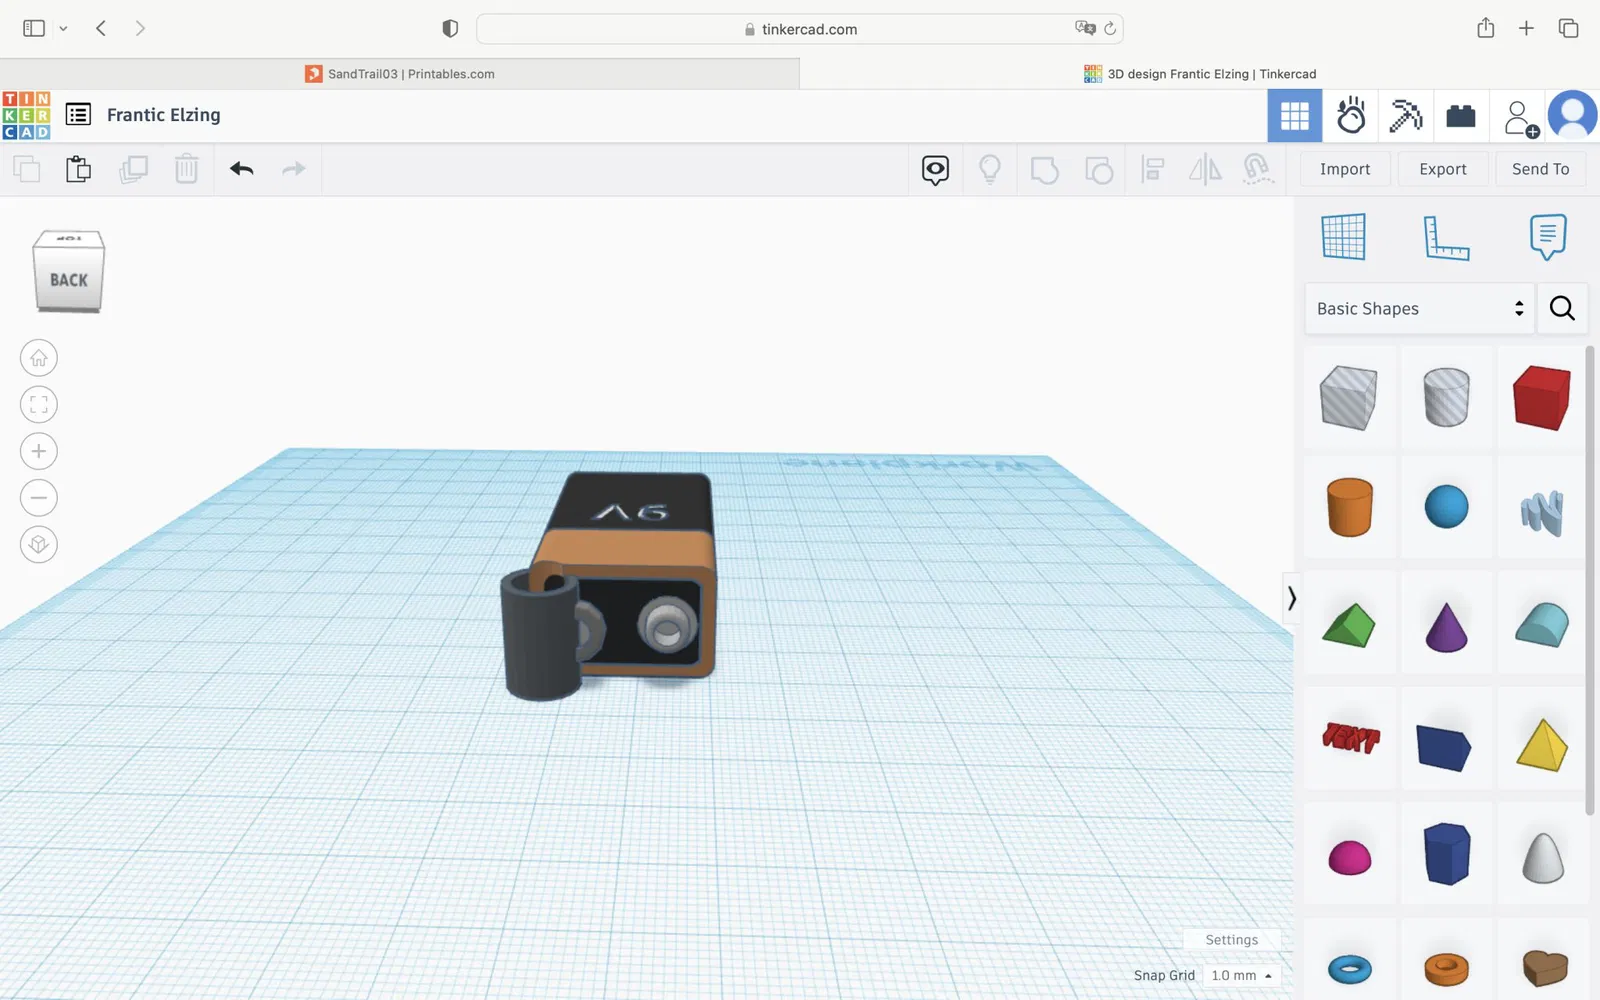Zoom out with the minus icon

coord(39,498)
